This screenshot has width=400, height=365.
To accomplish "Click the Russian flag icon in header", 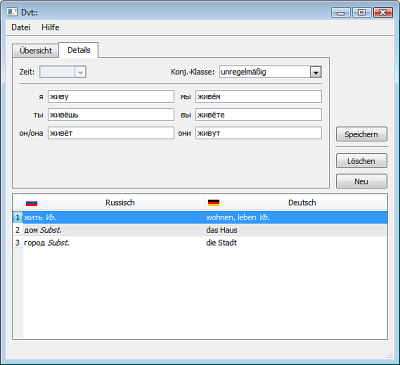I will tap(31, 203).
